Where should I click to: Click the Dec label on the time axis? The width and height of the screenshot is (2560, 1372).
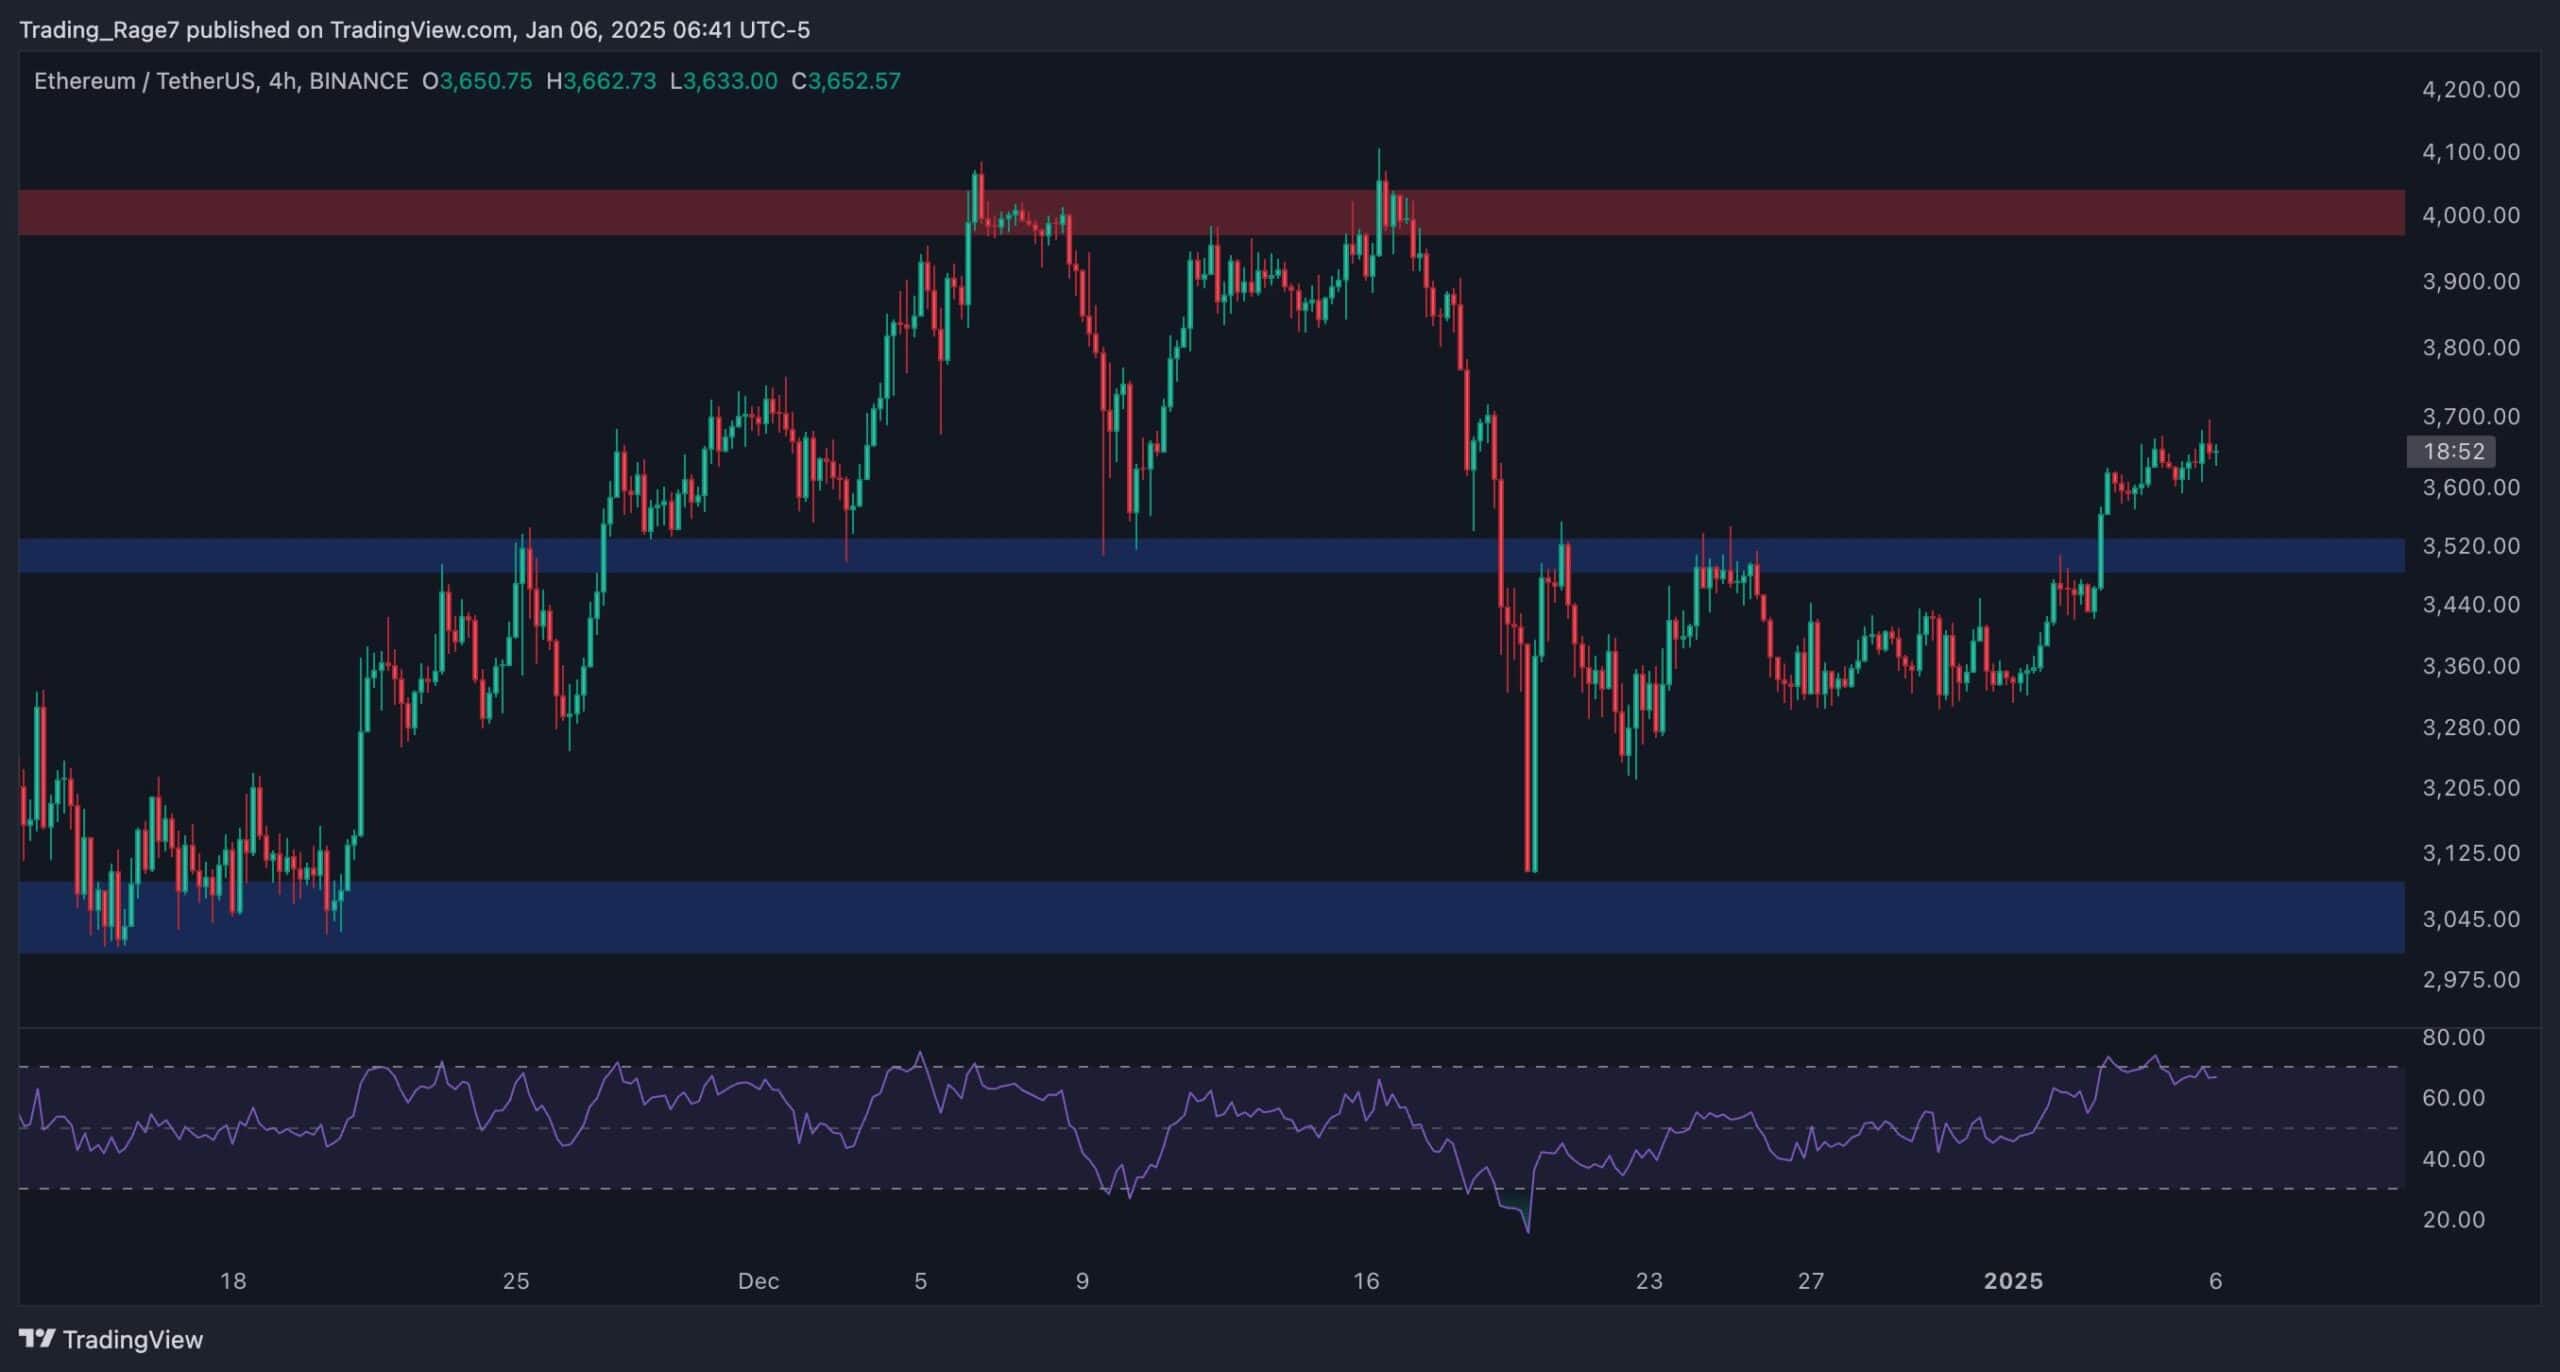point(760,1280)
